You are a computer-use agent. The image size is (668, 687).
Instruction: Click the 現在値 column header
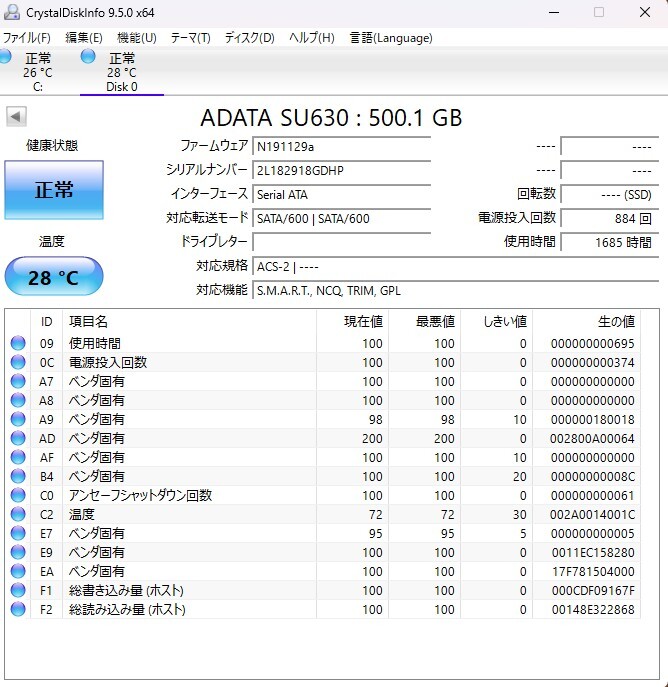click(x=353, y=322)
